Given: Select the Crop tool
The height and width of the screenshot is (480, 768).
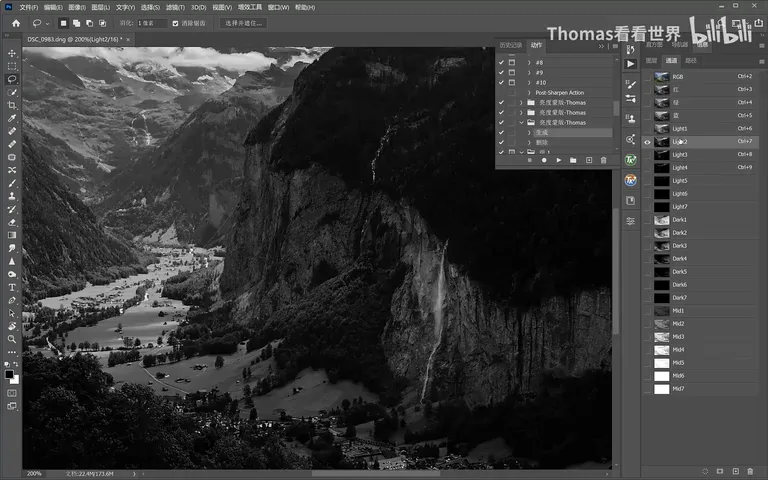Looking at the screenshot, I should [x=12, y=105].
